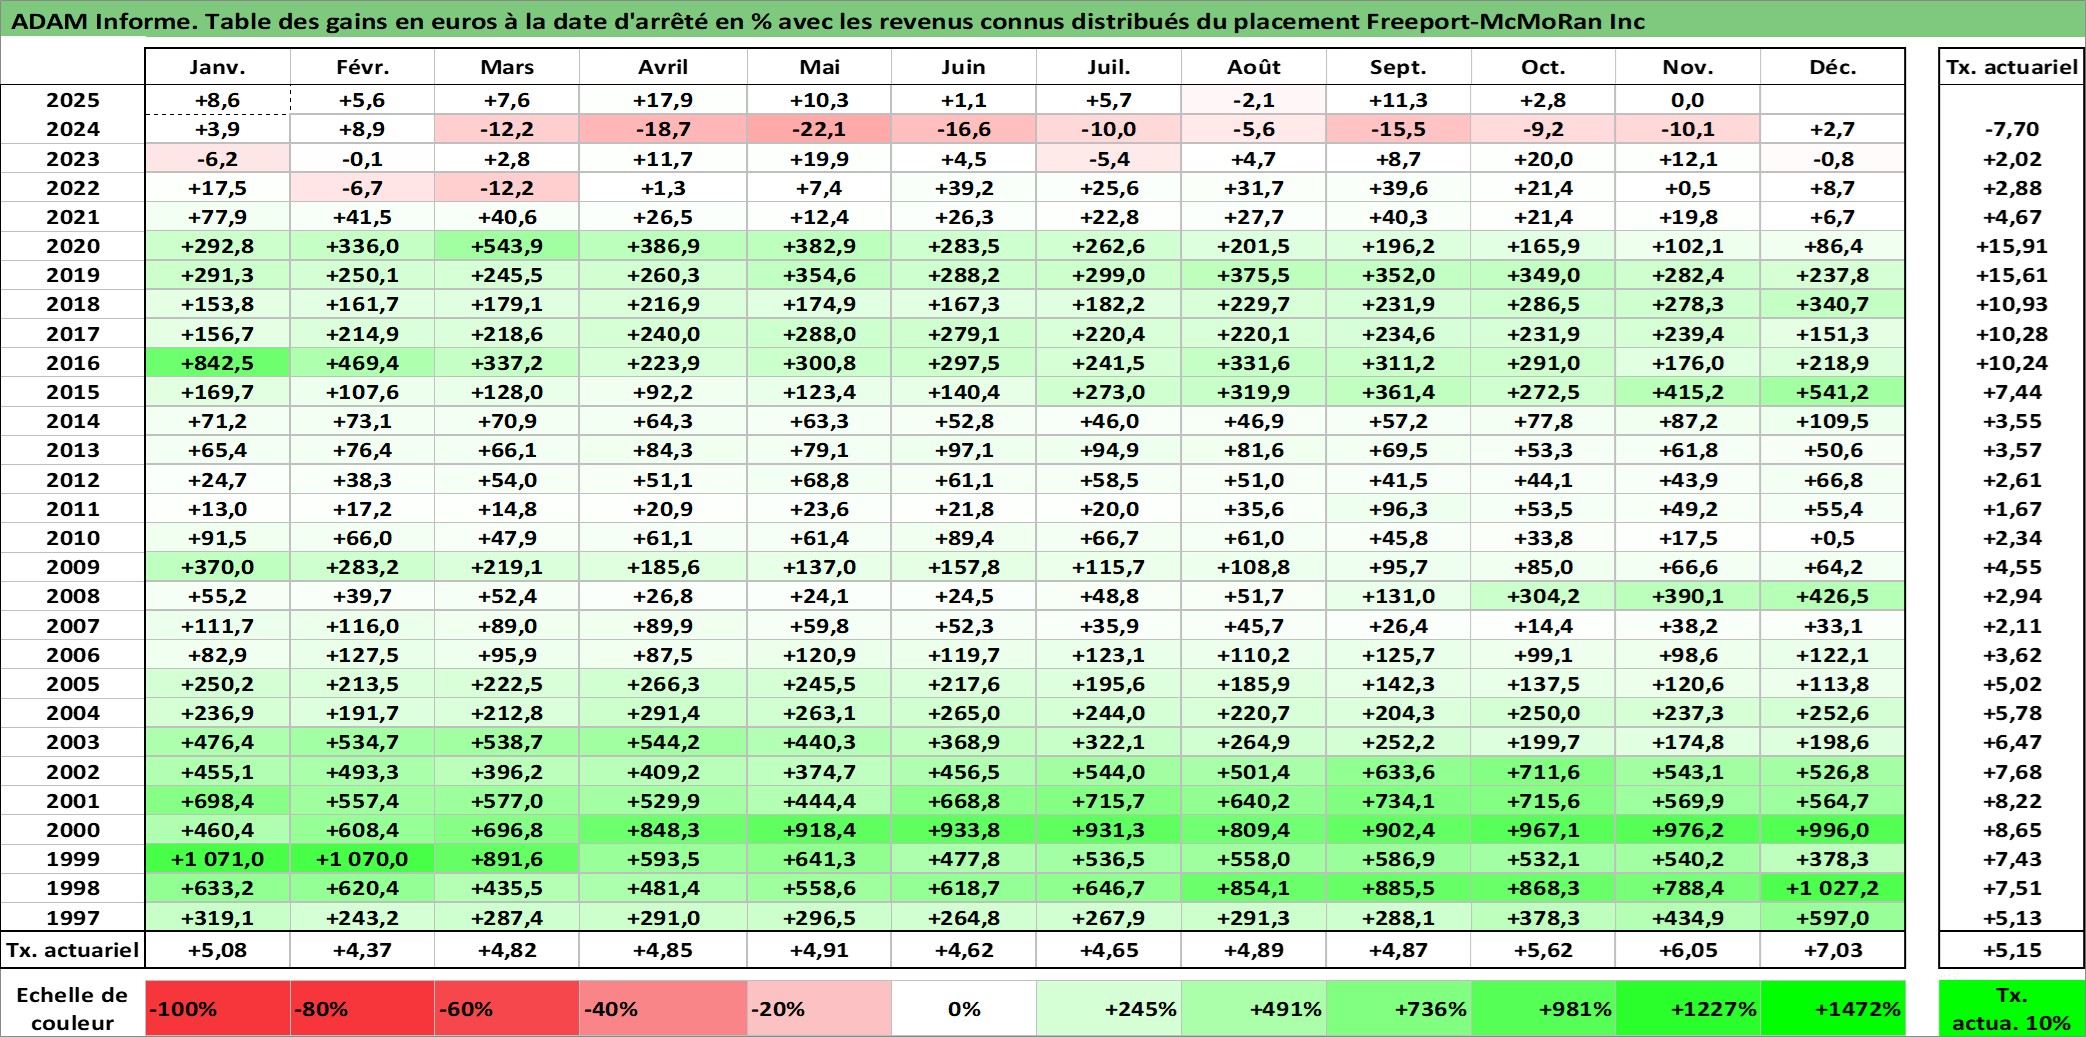This screenshot has width=2086, height=1037.
Task: Select the -40% pink color swatch
Action: [x=663, y=1008]
